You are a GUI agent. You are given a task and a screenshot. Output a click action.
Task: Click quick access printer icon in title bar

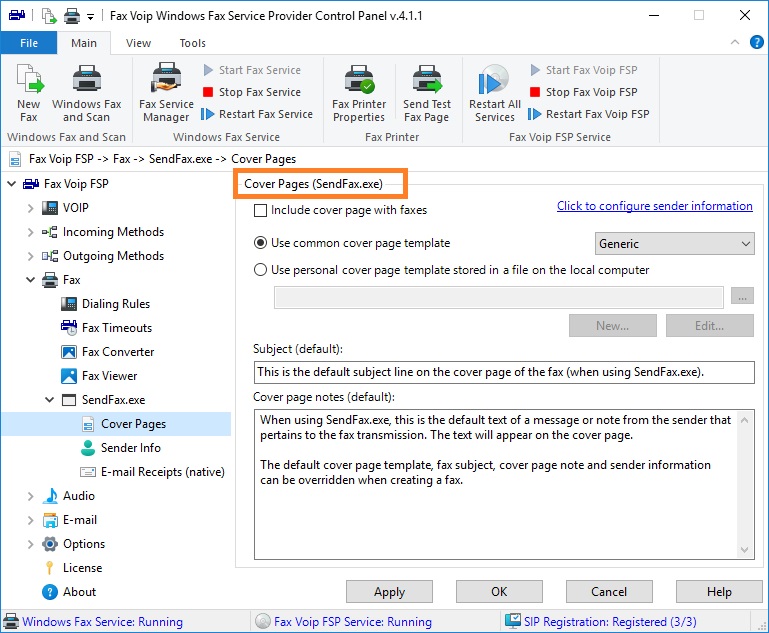click(x=72, y=16)
